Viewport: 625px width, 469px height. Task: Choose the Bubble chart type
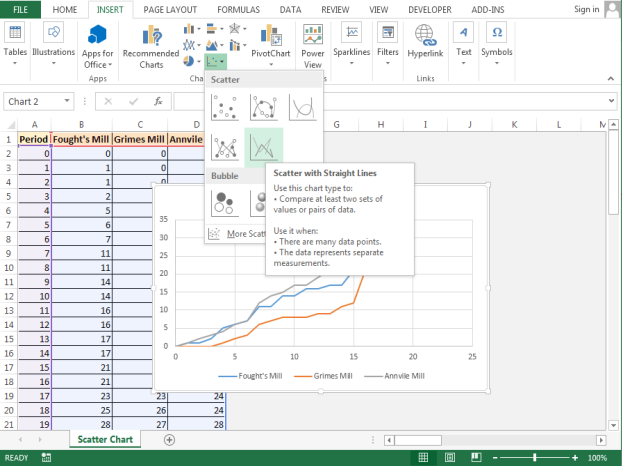225,204
